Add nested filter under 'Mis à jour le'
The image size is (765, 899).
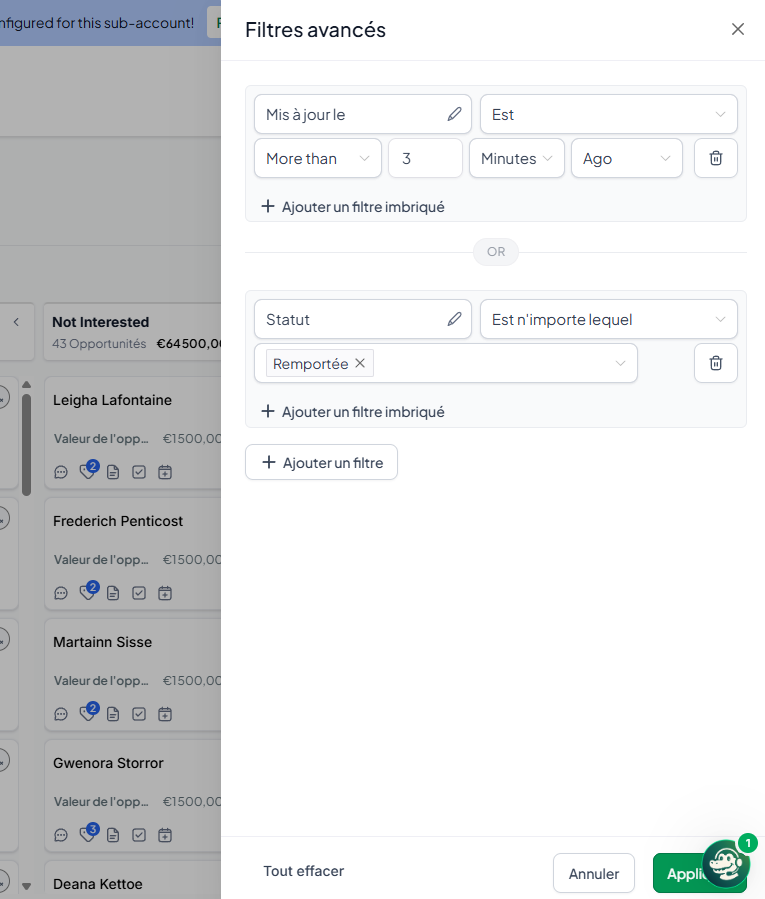point(353,206)
